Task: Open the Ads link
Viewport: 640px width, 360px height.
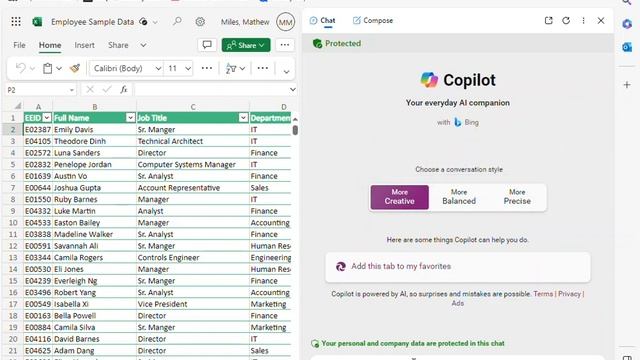Action: [x=458, y=303]
